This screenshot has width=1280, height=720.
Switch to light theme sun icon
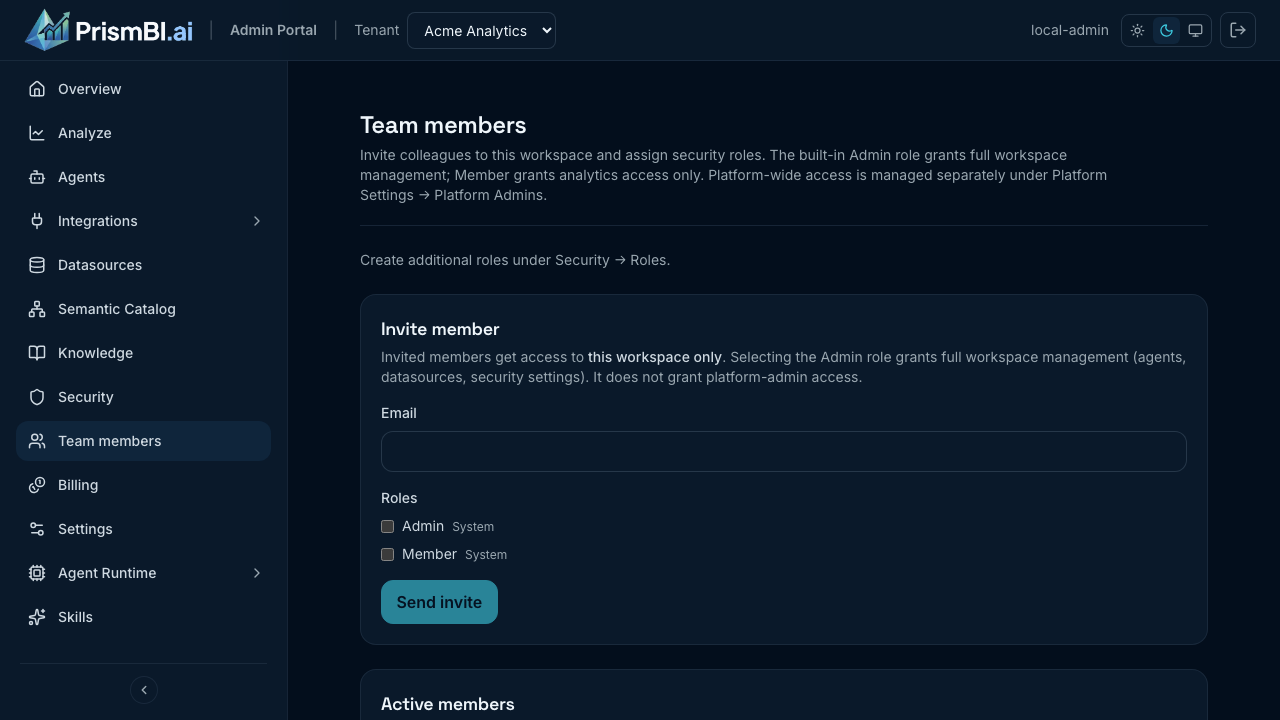coord(1138,31)
